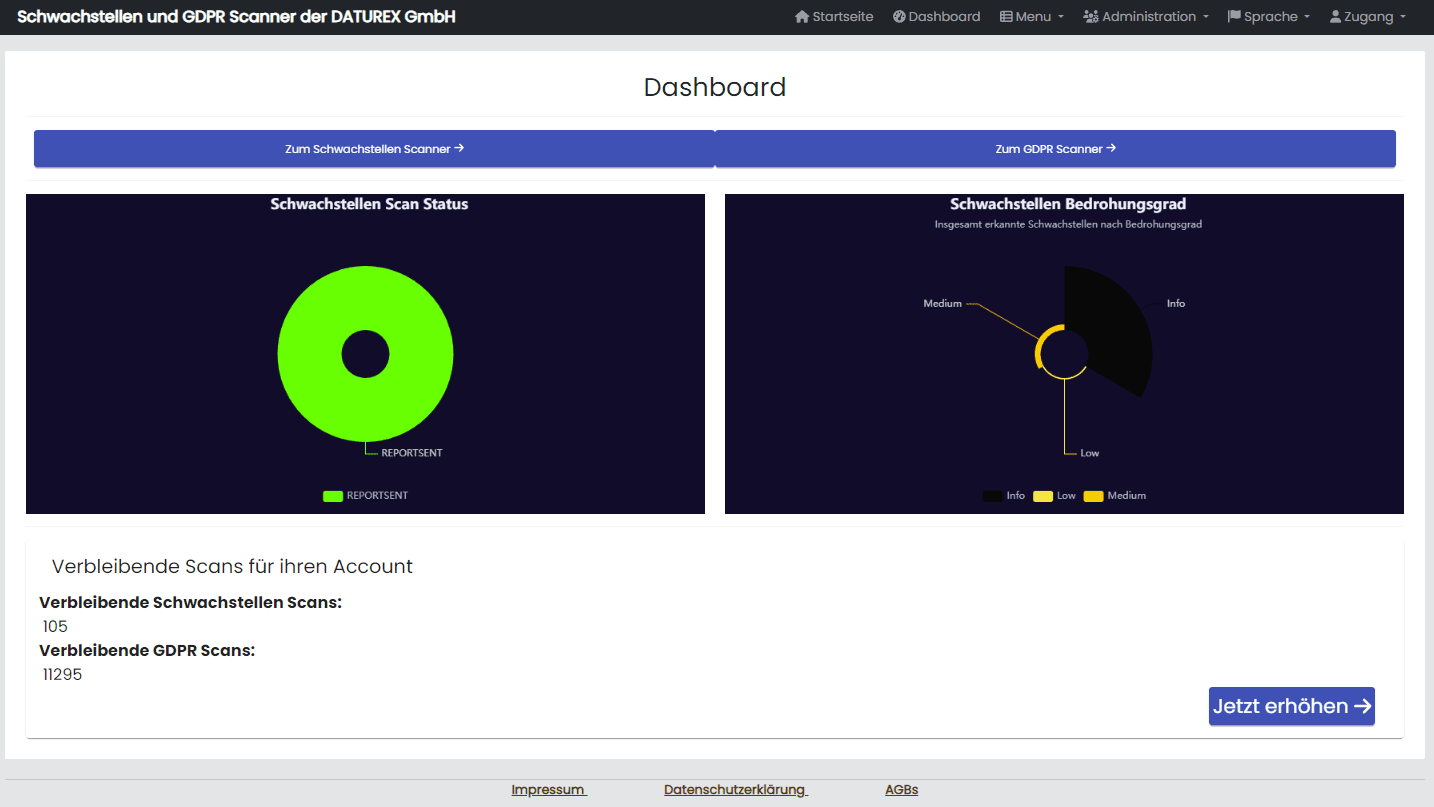Go to Zum Schwachstellen Scanner
The height and width of the screenshot is (807, 1434).
coord(374,149)
